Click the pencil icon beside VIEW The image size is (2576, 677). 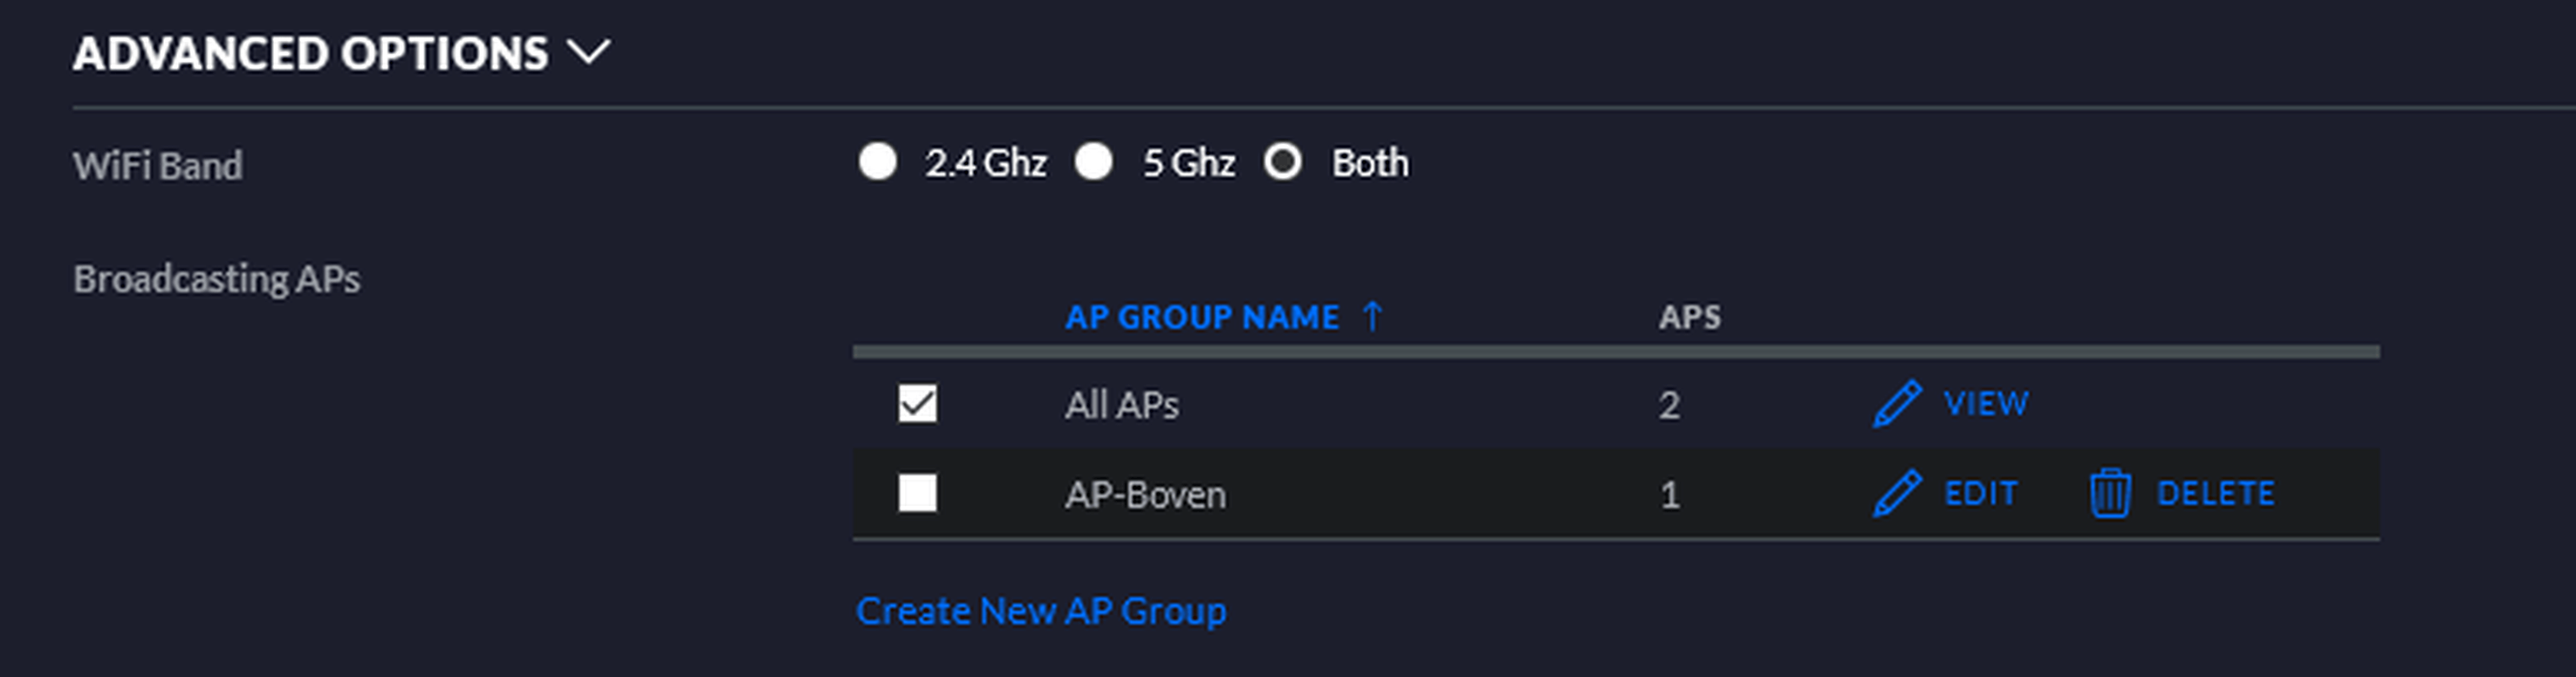point(1896,404)
